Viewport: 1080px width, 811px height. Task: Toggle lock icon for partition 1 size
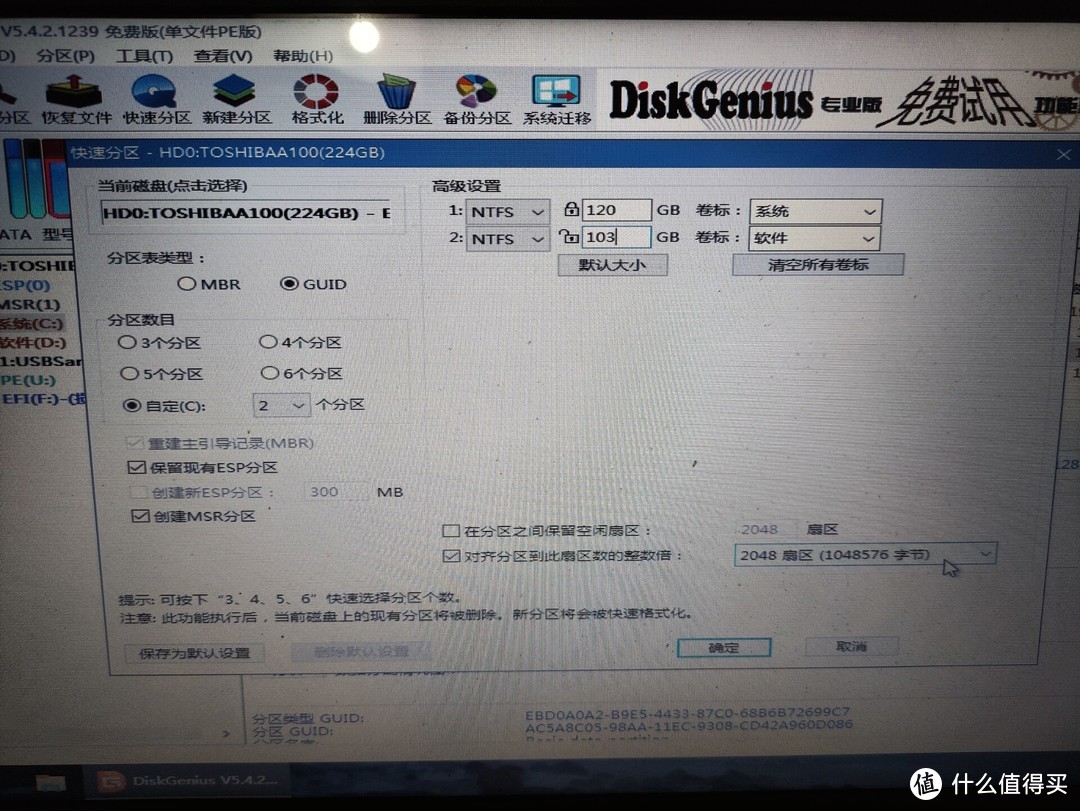tap(570, 209)
